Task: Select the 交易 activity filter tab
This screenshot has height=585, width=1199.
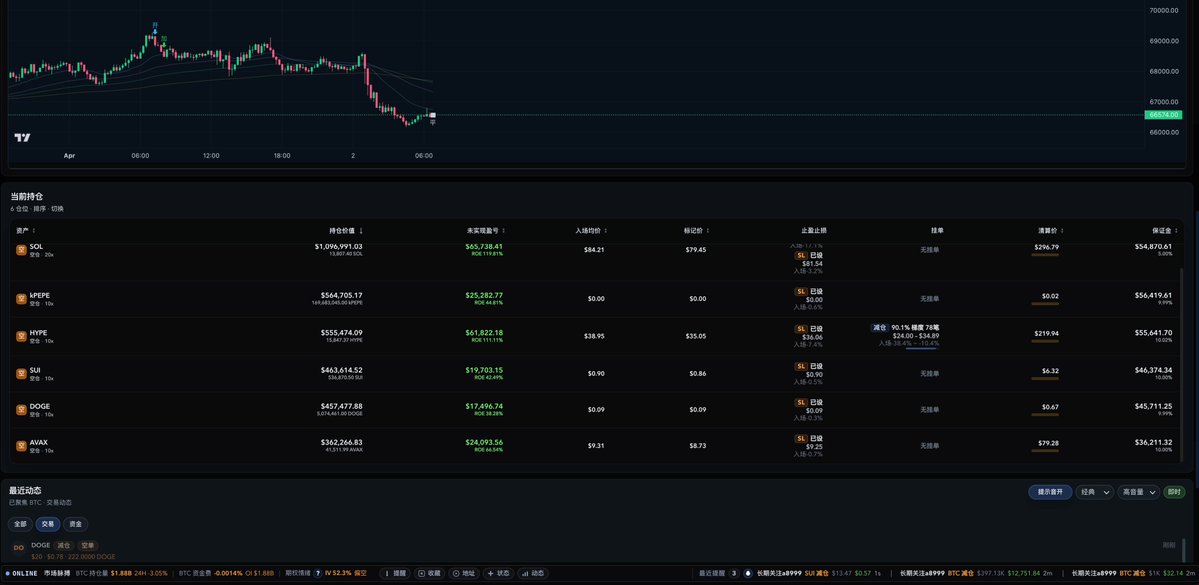Action: pyautogui.click(x=47, y=525)
